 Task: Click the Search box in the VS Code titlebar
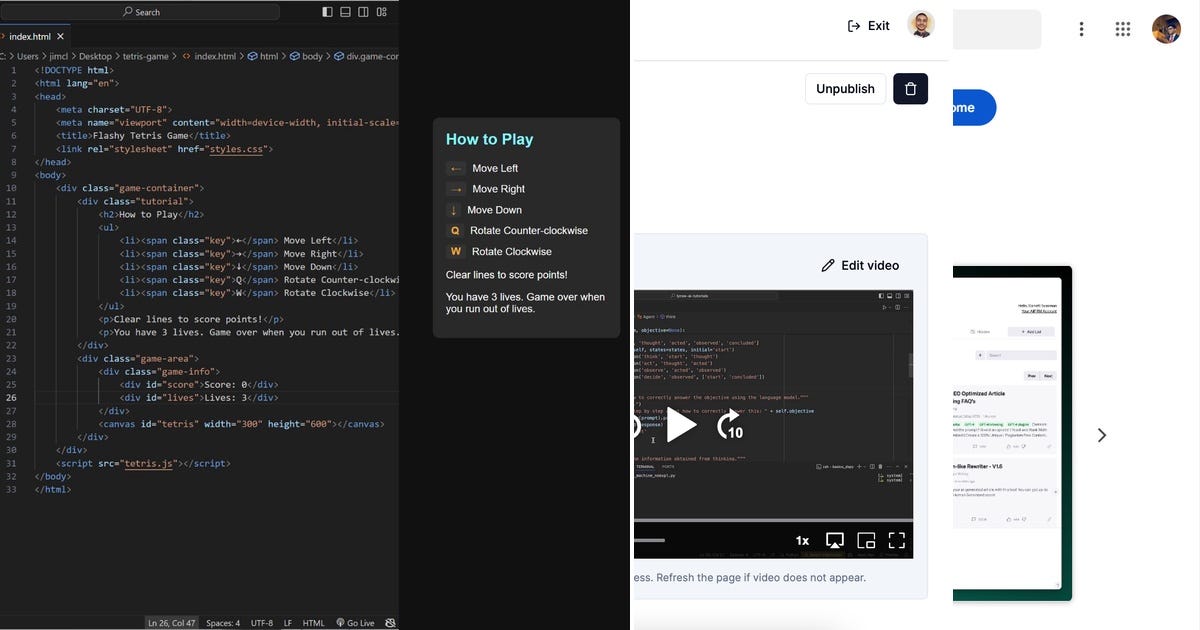click(142, 11)
